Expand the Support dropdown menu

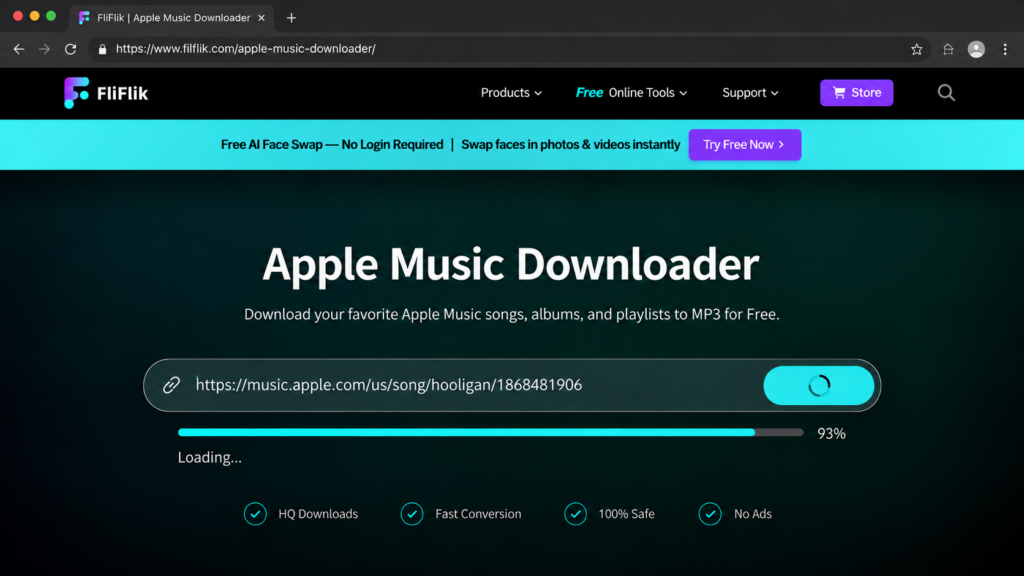click(x=750, y=93)
